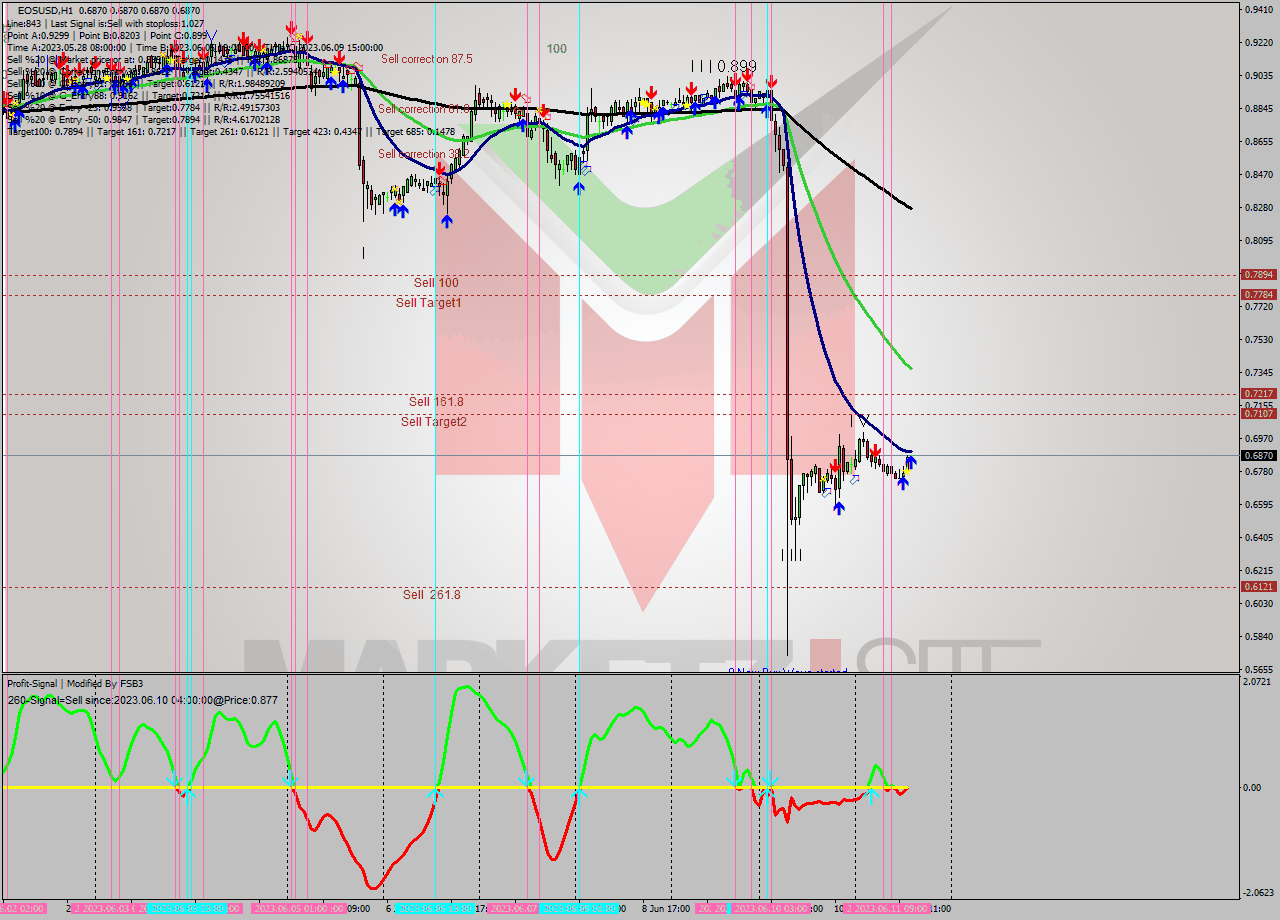Click the 'Target100: 0.7894' targets summary line

231,132
